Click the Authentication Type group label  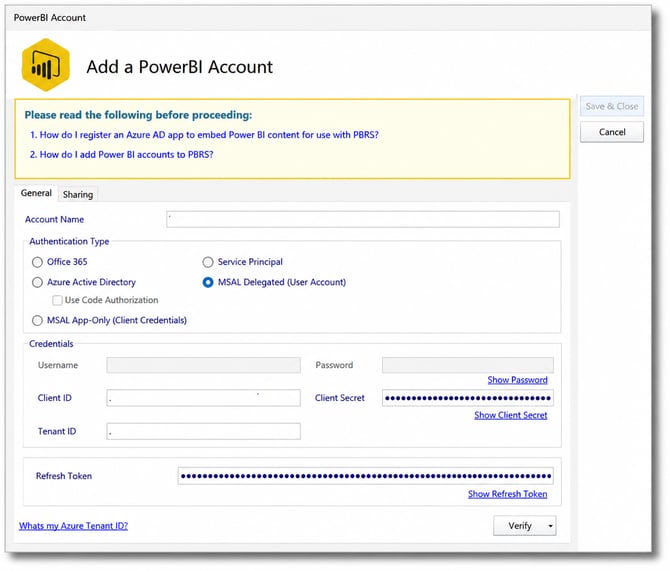tap(69, 241)
